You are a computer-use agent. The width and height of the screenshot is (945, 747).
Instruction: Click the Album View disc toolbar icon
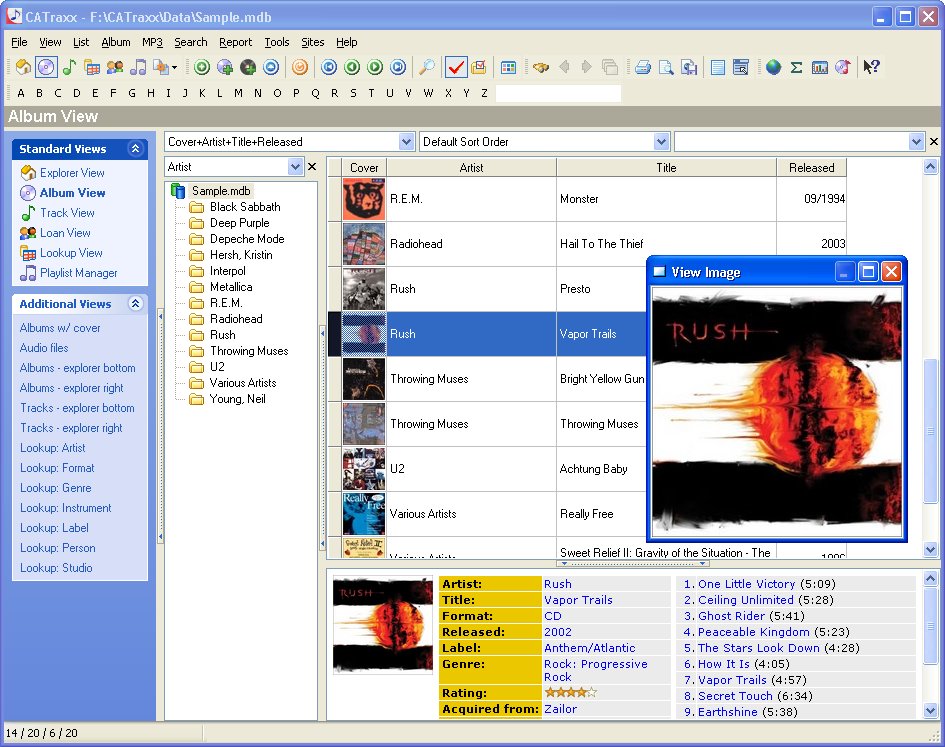[46, 67]
